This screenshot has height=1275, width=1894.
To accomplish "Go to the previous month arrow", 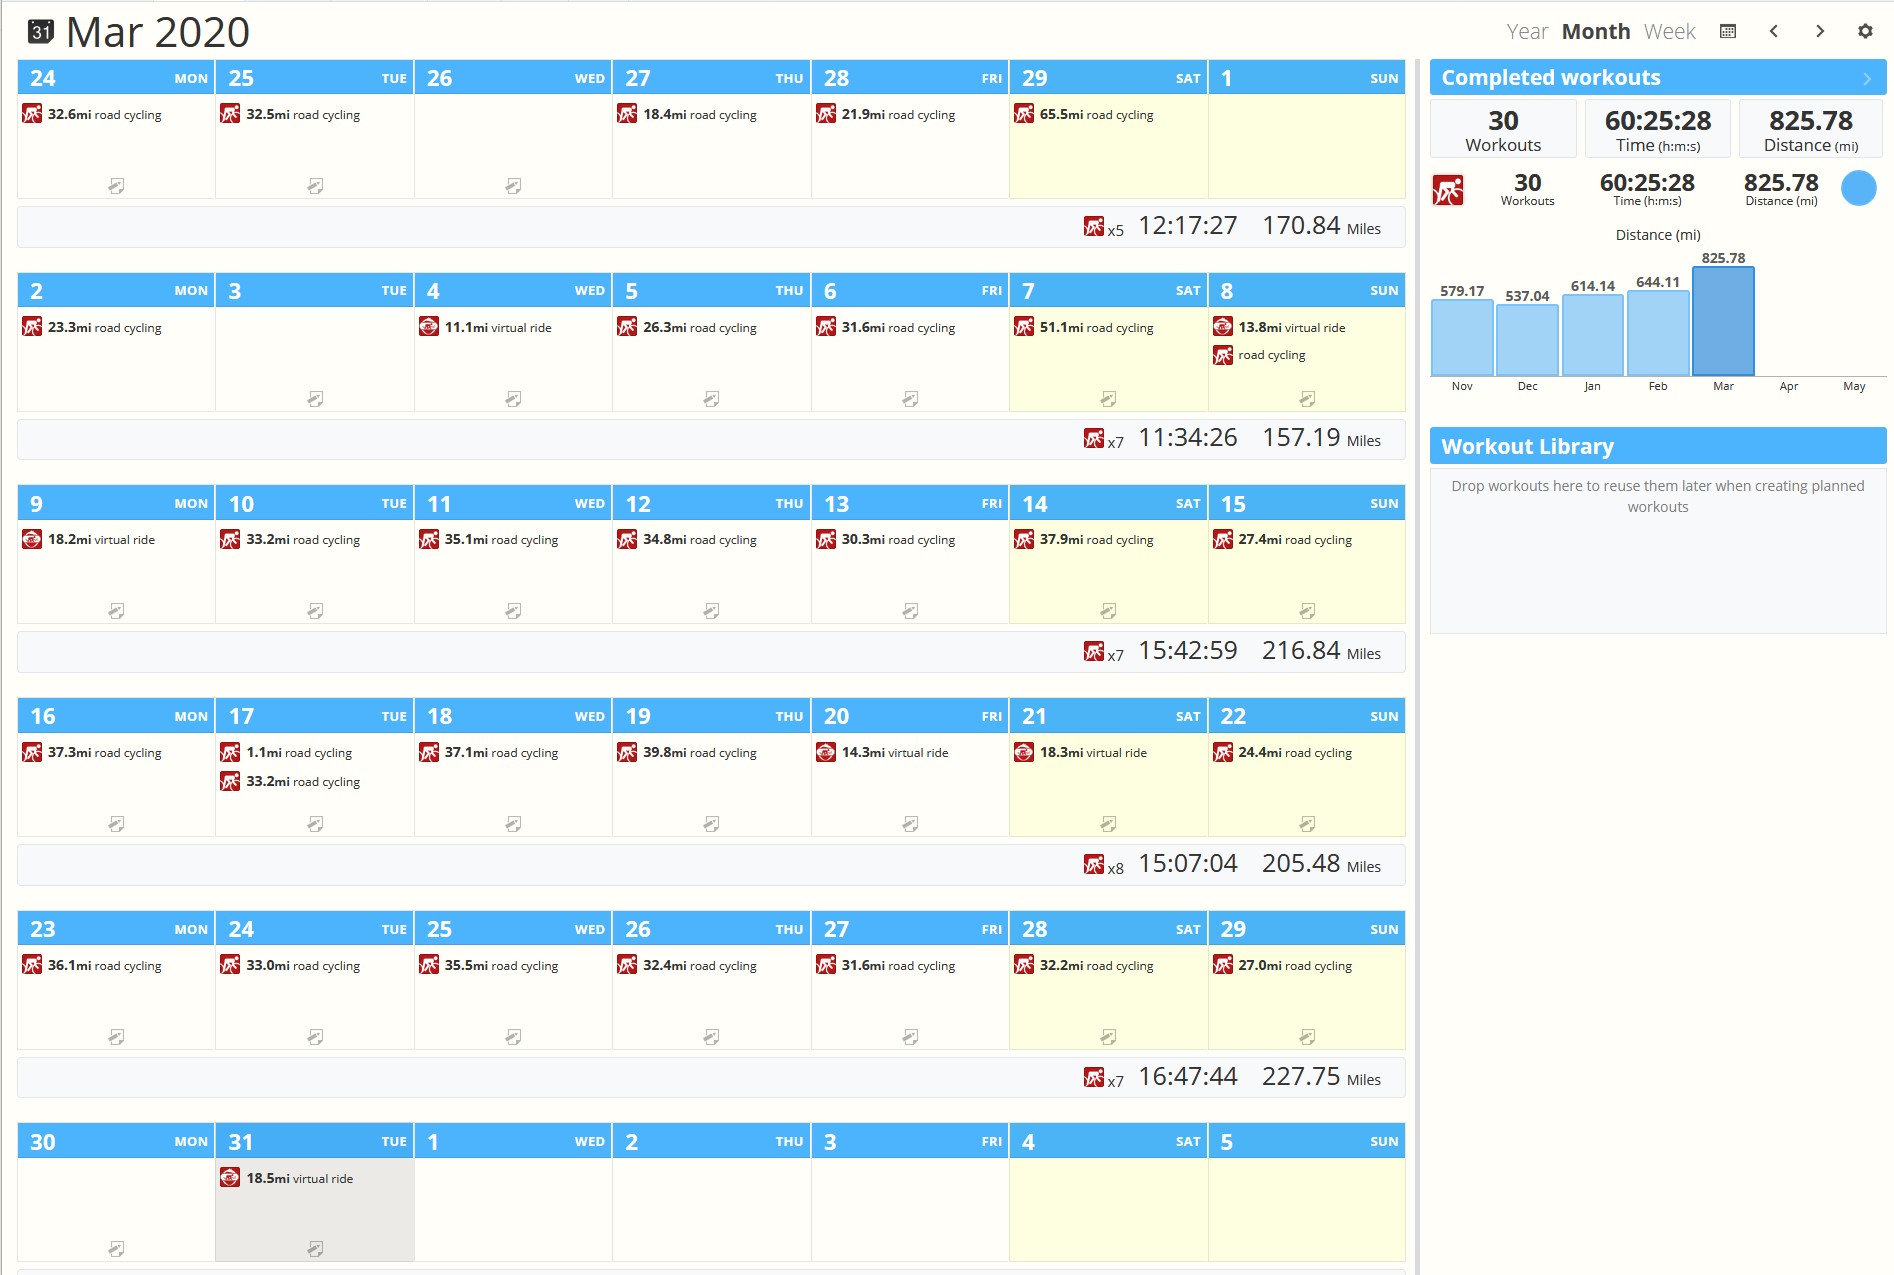I will click(x=1774, y=31).
